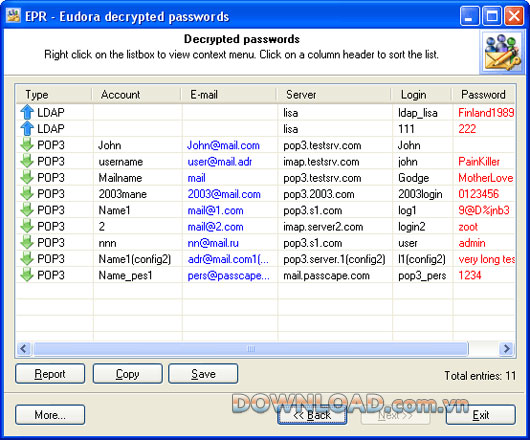Select the password 1234

[x=469, y=275]
